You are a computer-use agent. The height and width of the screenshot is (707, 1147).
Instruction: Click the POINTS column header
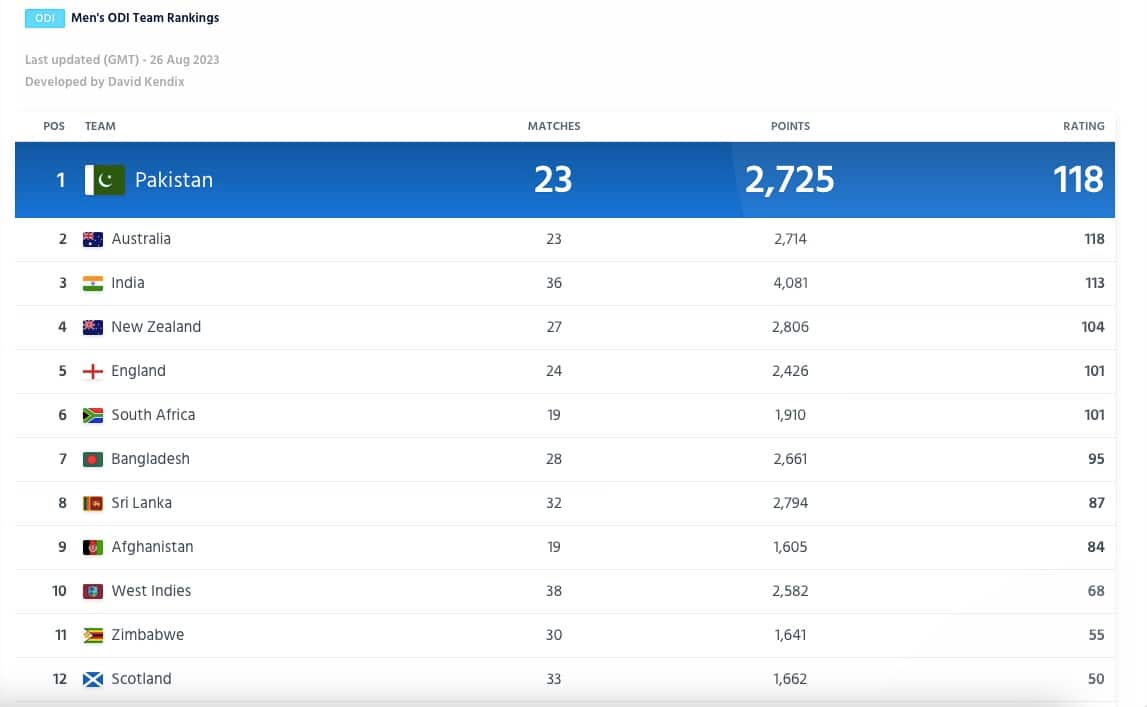click(790, 126)
